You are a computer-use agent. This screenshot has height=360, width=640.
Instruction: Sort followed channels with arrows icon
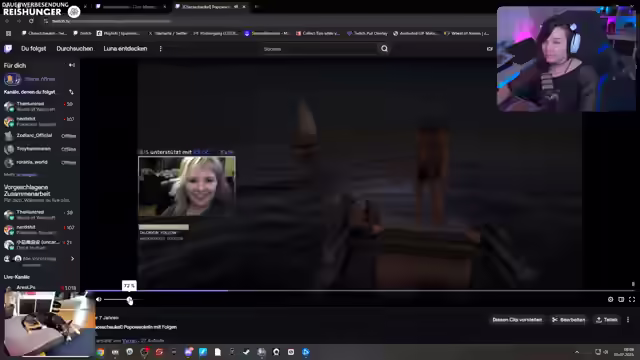click(71, 92)
